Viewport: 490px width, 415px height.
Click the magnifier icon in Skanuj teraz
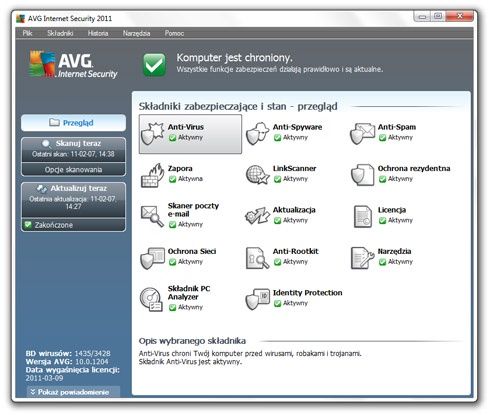tap(46, 144)
